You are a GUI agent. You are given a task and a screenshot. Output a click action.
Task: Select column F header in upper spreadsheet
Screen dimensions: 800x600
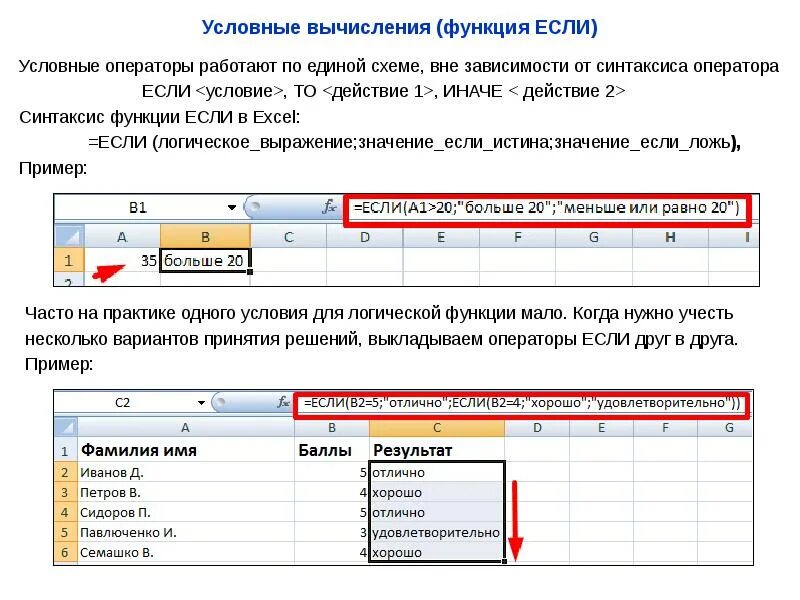pyautogui.click(x=517, y=237)
